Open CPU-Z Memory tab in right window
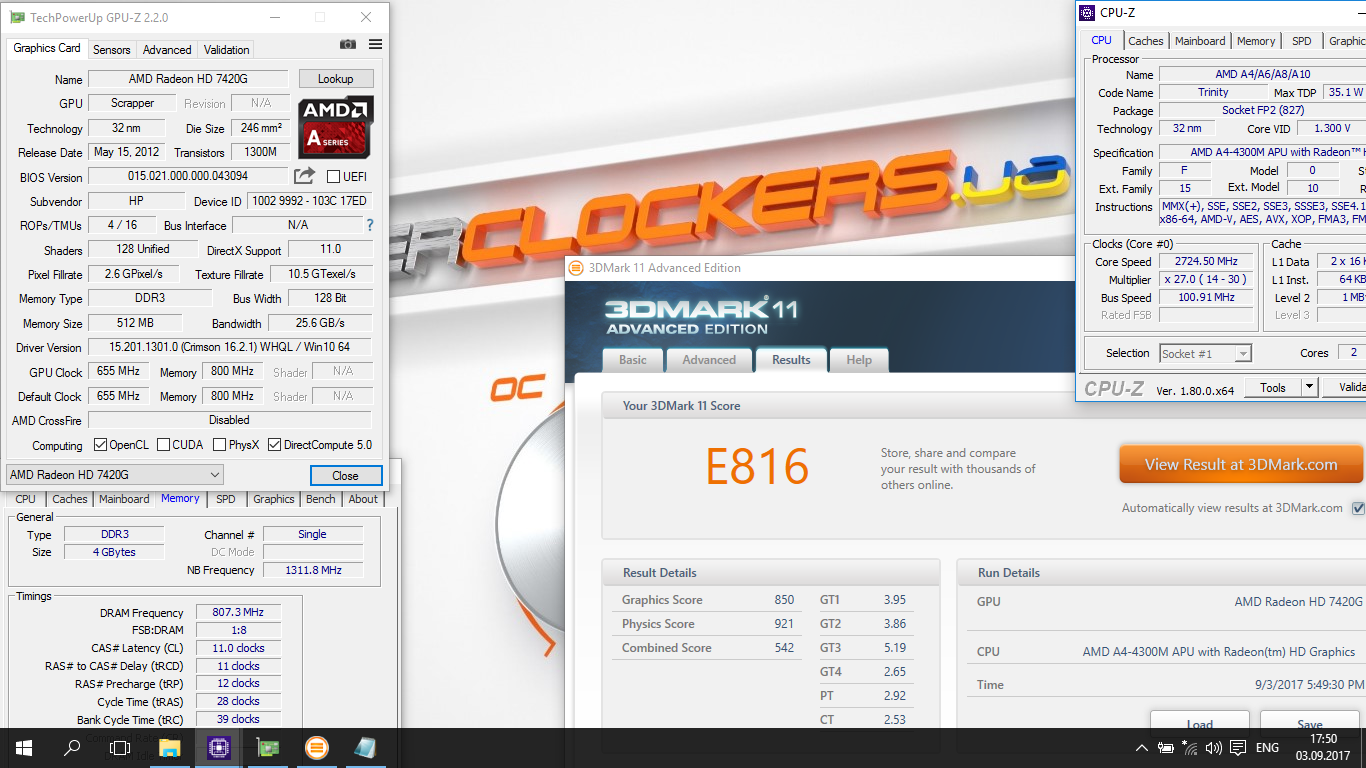Image resolution: width=1366 pixels, height=768 pixels. (1256, 41)
